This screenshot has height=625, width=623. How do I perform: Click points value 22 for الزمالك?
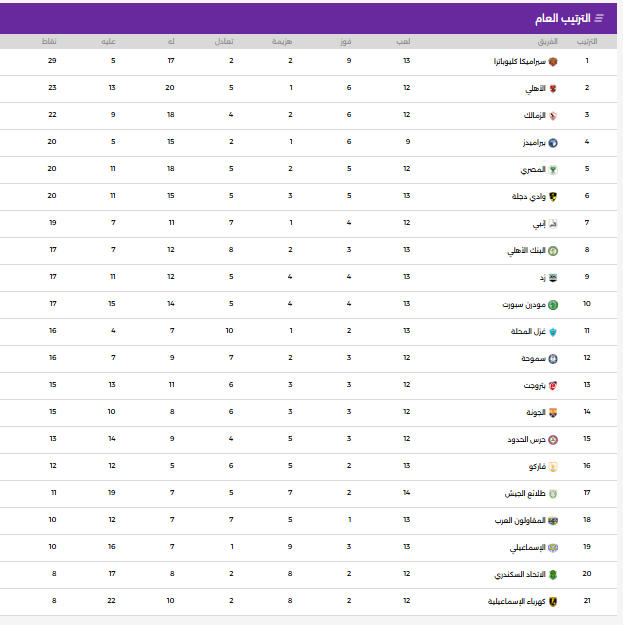click(52, 115)
